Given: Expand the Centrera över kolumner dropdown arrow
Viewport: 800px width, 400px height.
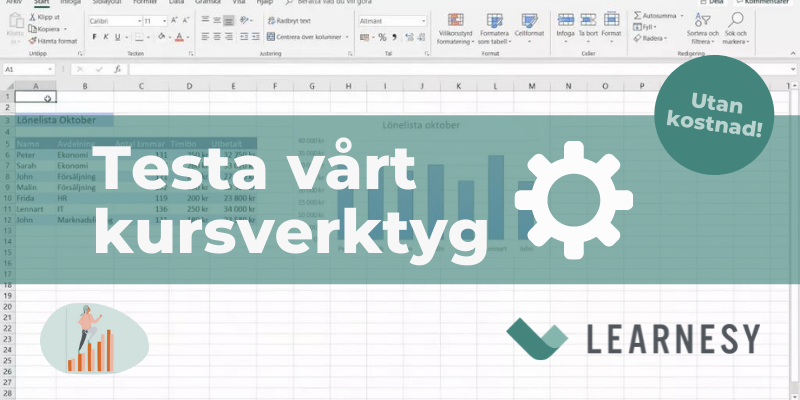Looking at the screenshot, I should [x=347, y=37].
